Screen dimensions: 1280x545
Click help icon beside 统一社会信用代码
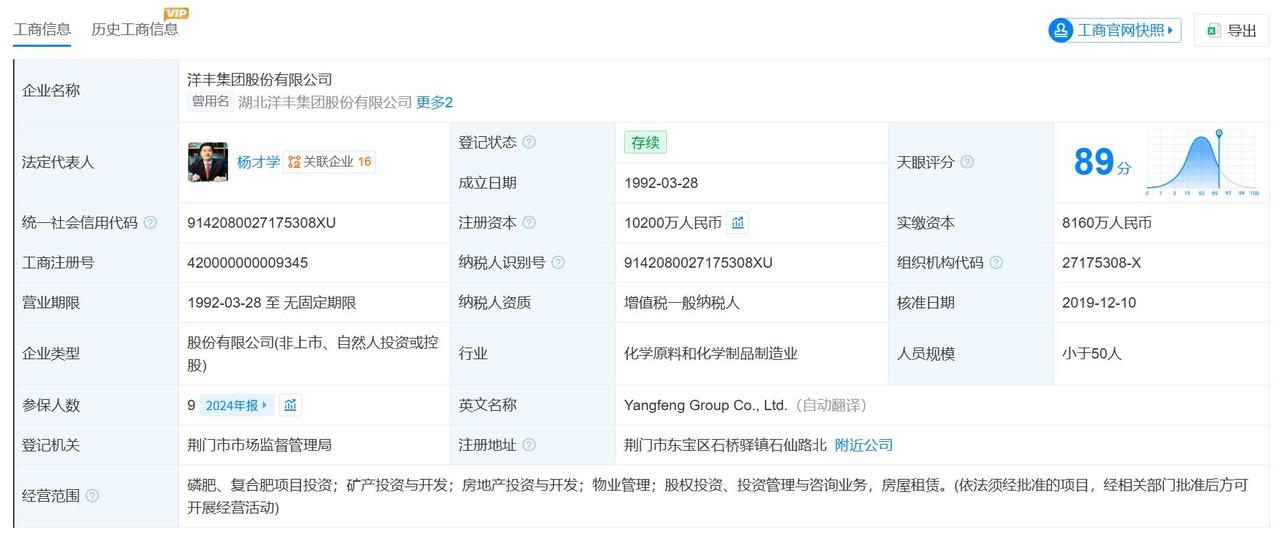tap(150, 223)
